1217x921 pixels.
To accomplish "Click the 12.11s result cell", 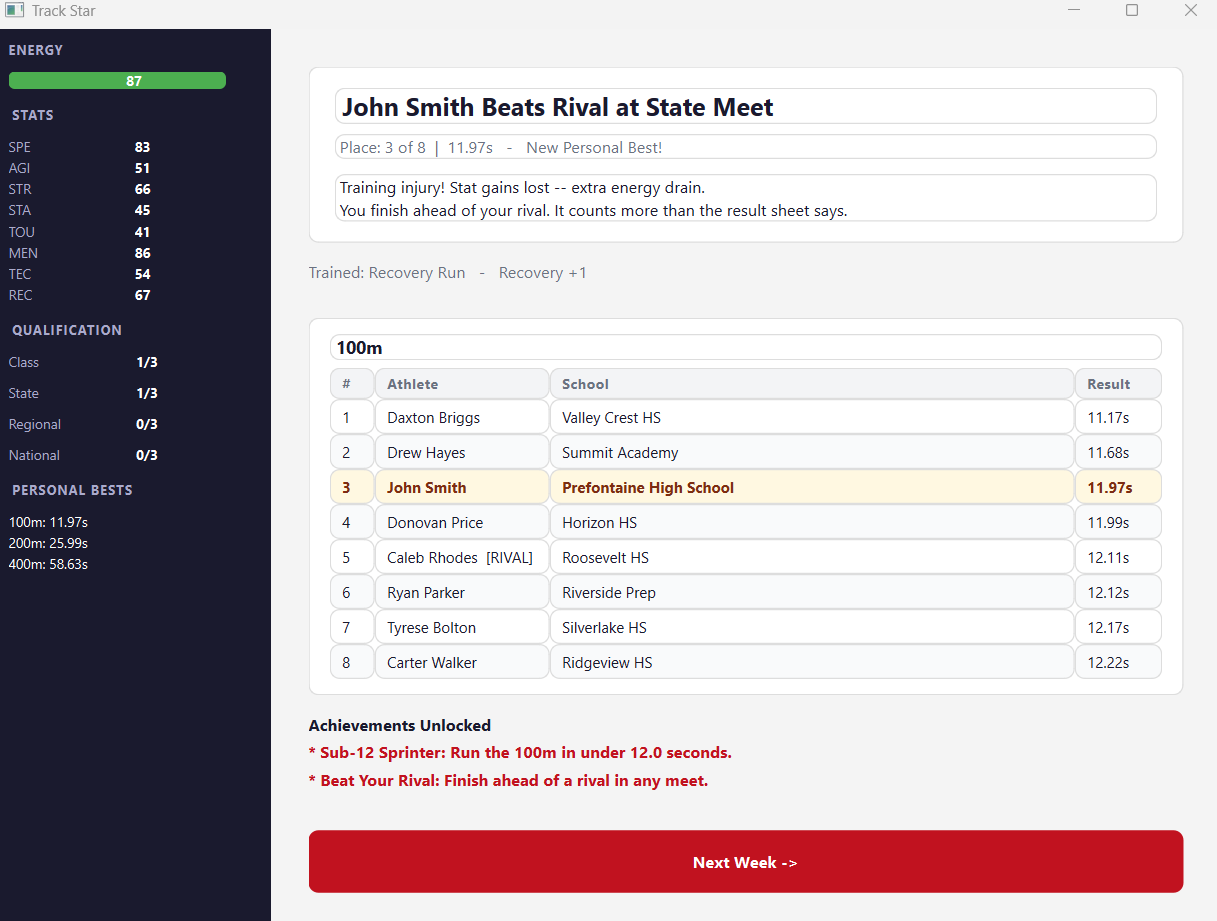I will click(1118, 557).
